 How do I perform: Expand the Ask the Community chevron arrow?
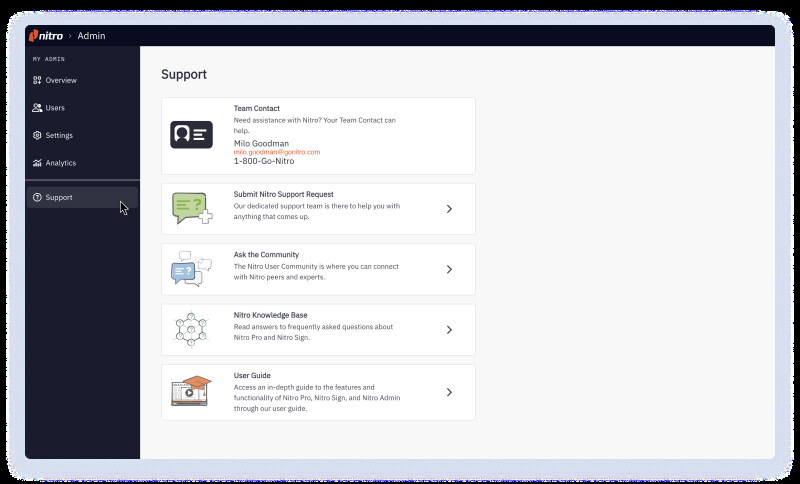coord(449,269)
